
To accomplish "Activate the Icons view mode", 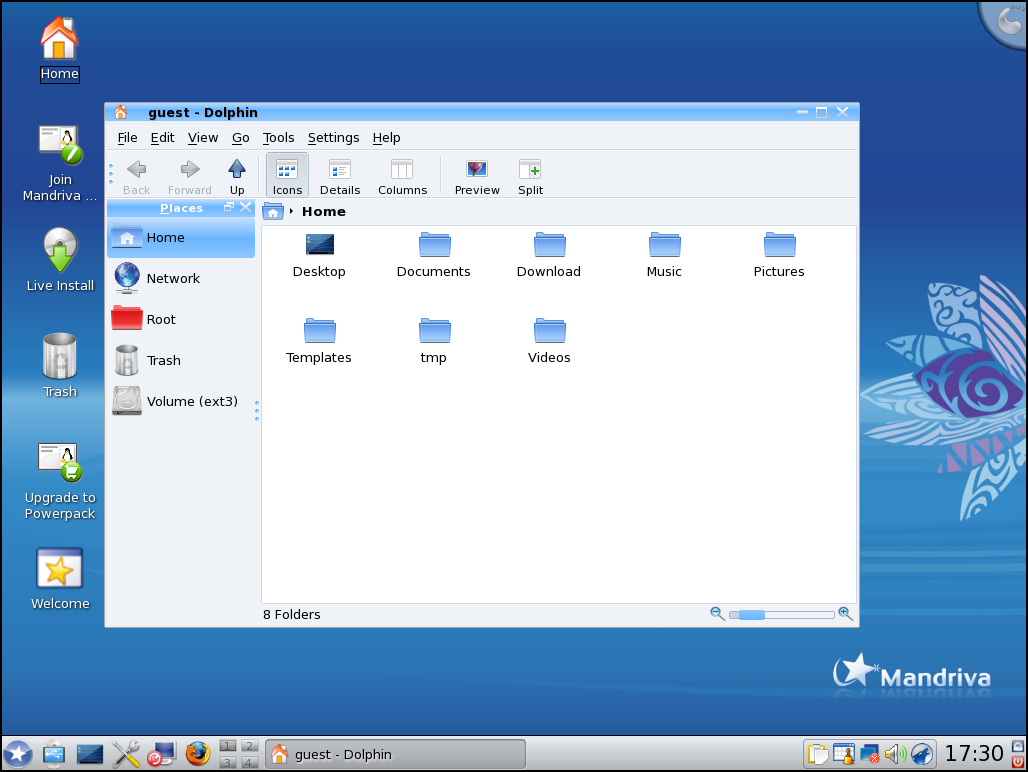I will [x=287, y=176].
